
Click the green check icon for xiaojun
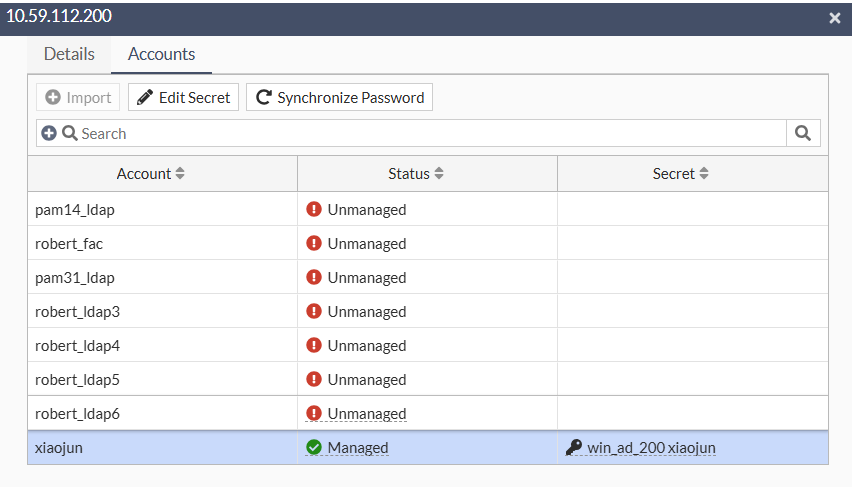click(314, 447)
